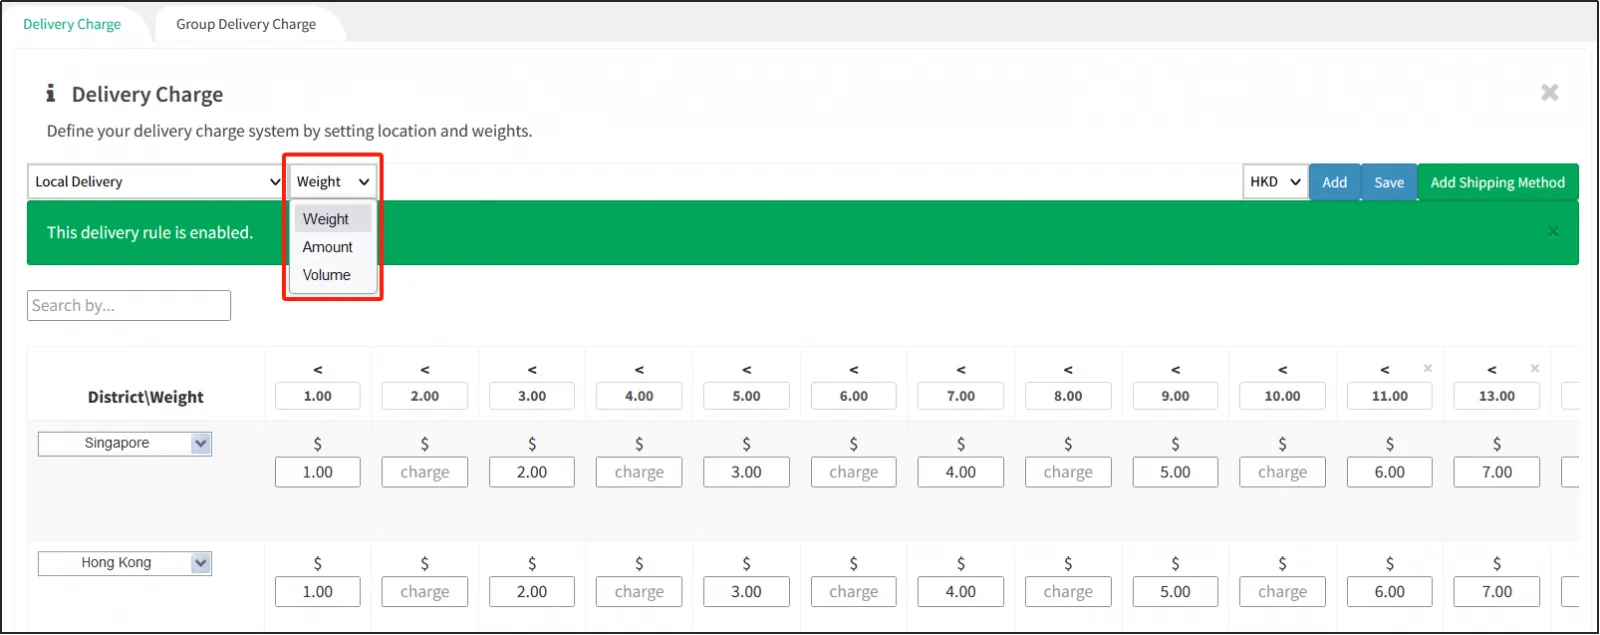Click Add Shipping Method button
This screenshot has height=635, width=1600.
[1497, 182]
